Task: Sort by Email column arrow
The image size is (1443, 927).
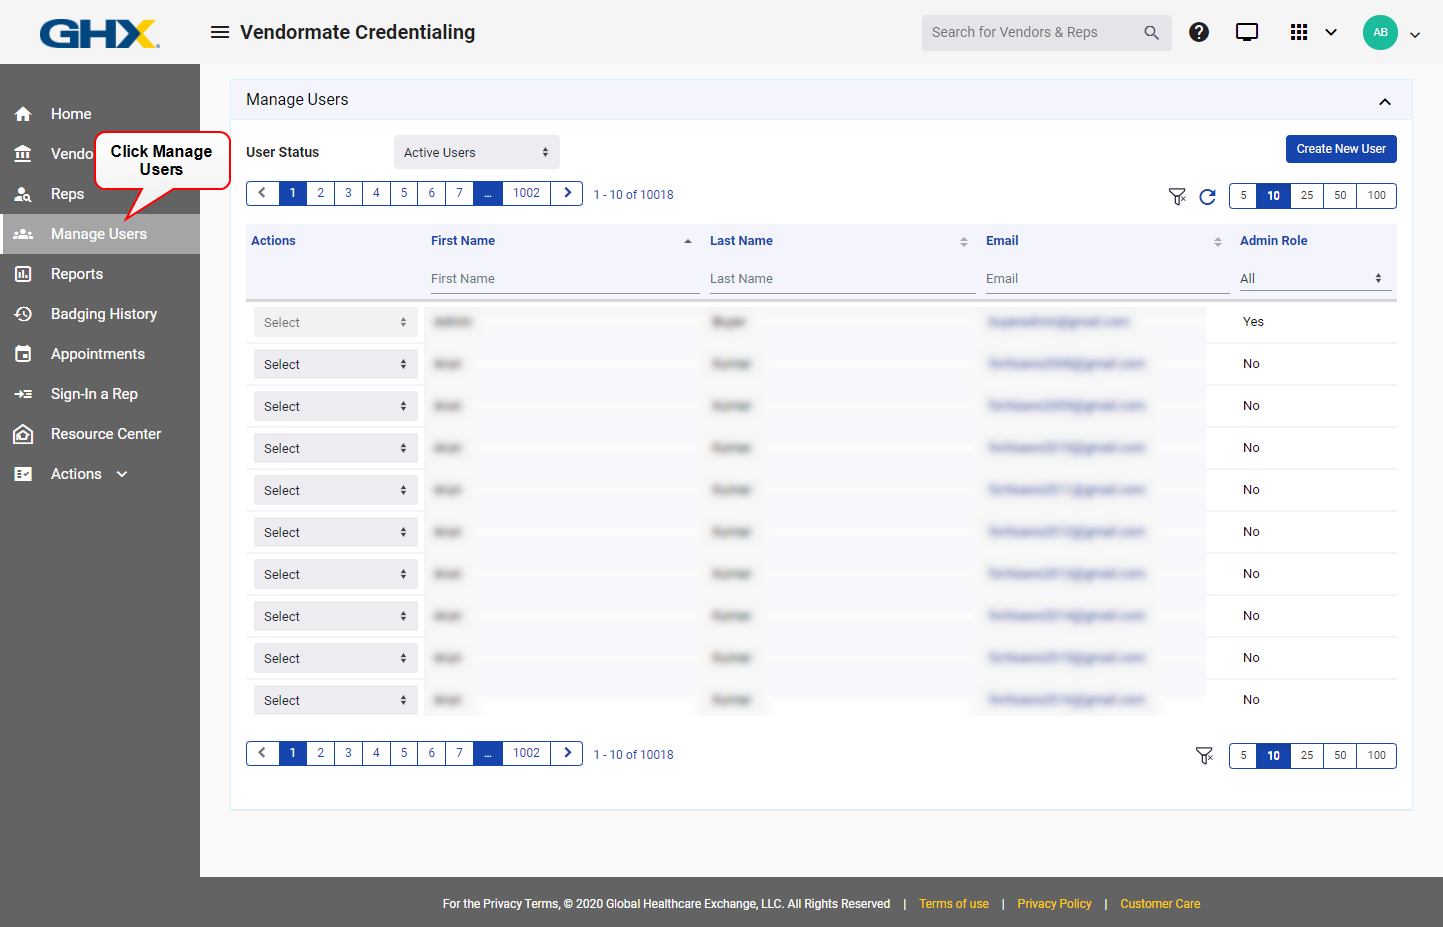Action: 1218,241
